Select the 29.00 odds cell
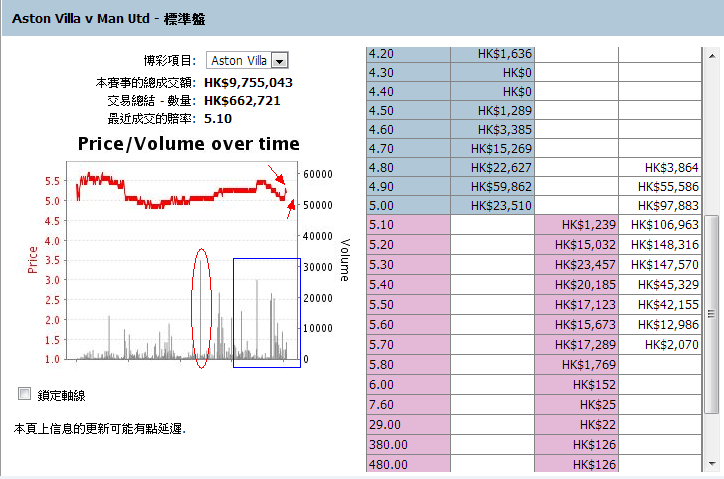The image size is (724, 479). pyautogui.click(x=408, y=424)
